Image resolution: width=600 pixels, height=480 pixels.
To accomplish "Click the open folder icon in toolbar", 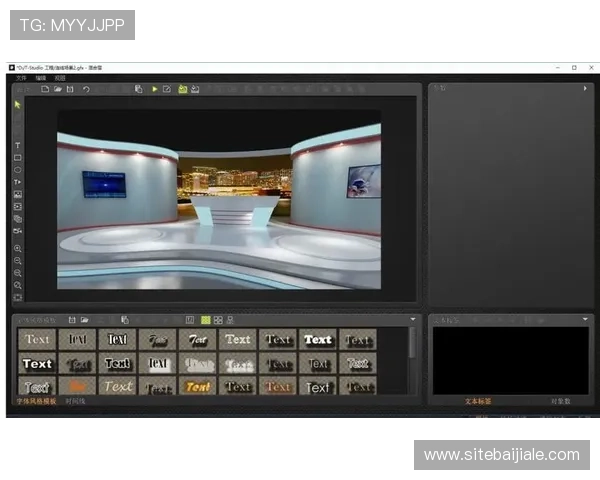I will [58, 89].
